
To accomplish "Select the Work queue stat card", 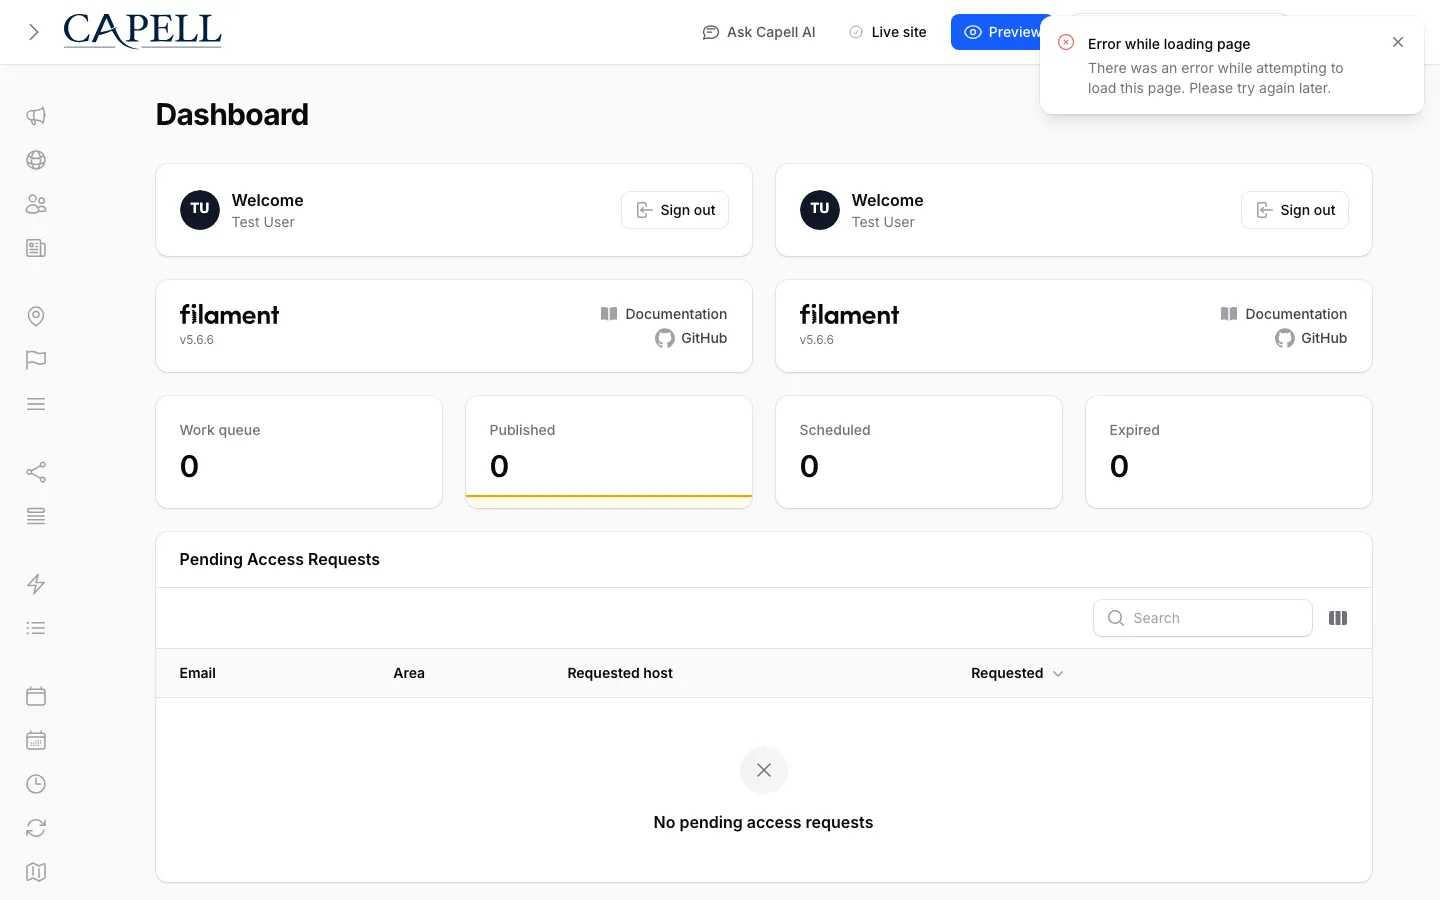I will (x=299, y=452).
